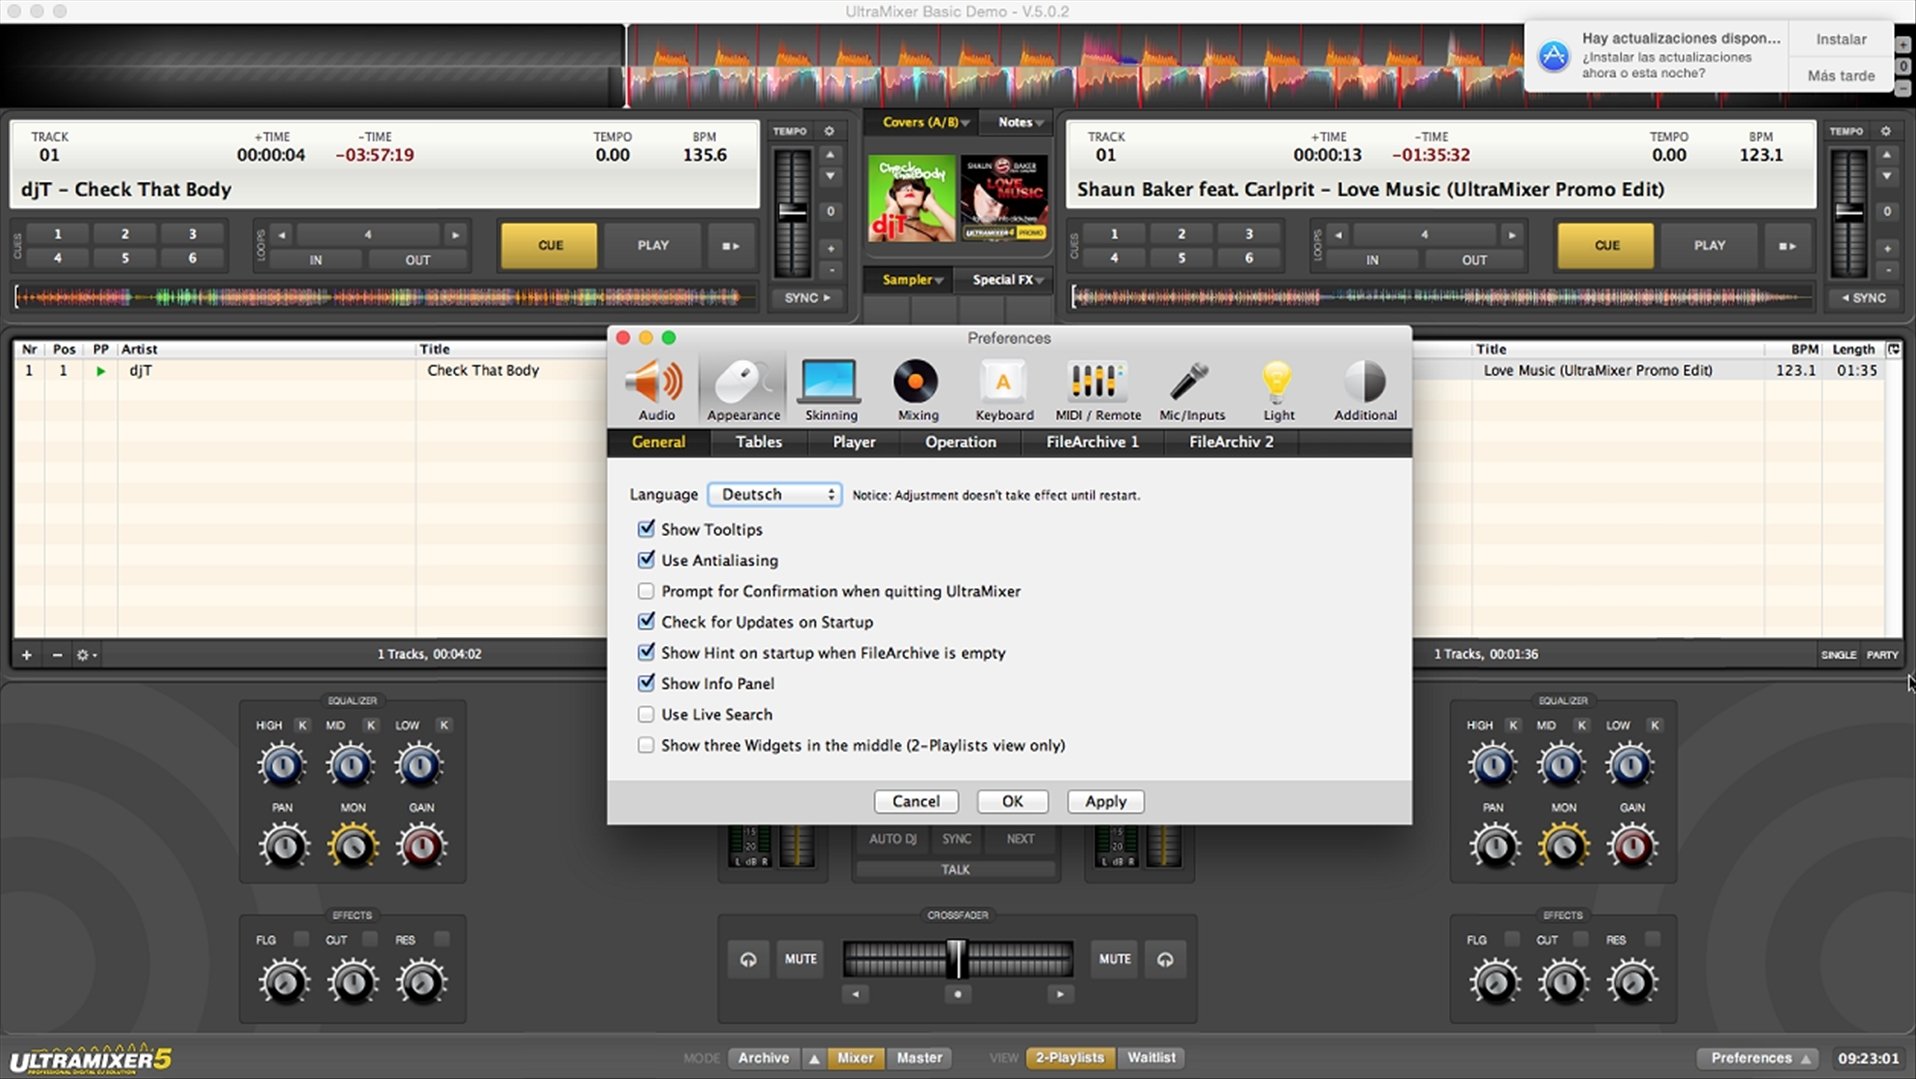Viewport: 1916px width, 1079px height.
Task: Expand the Notes dropdown
Action: click(x=1020, y=122)
